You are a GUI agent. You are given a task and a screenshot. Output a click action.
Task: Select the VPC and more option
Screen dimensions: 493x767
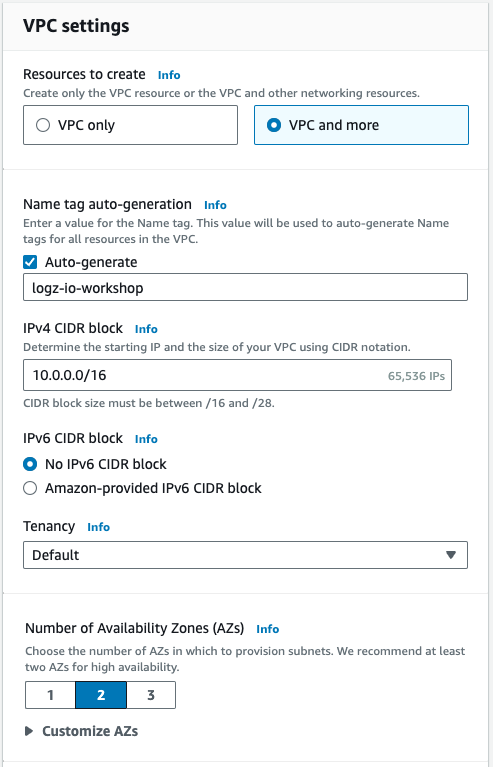click(x=361, y=125)
